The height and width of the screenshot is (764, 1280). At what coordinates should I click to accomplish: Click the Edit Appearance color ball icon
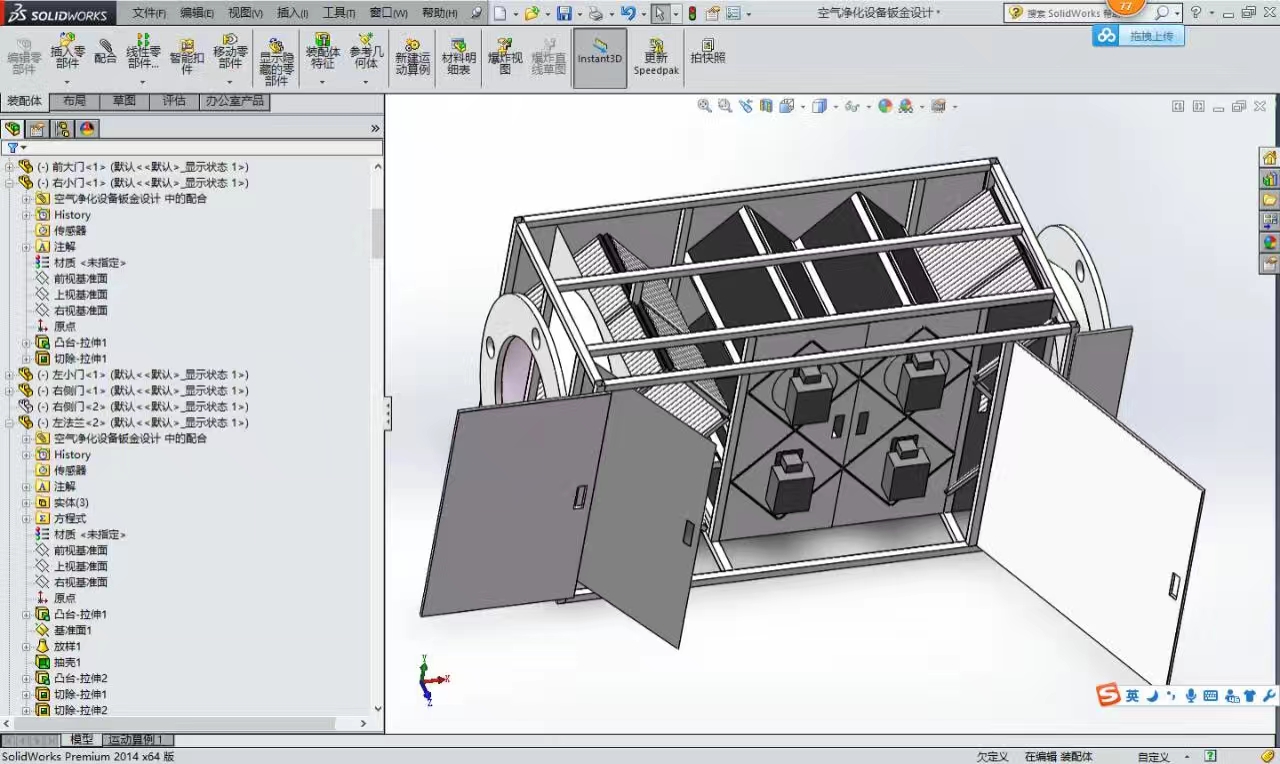coord(885,106)
